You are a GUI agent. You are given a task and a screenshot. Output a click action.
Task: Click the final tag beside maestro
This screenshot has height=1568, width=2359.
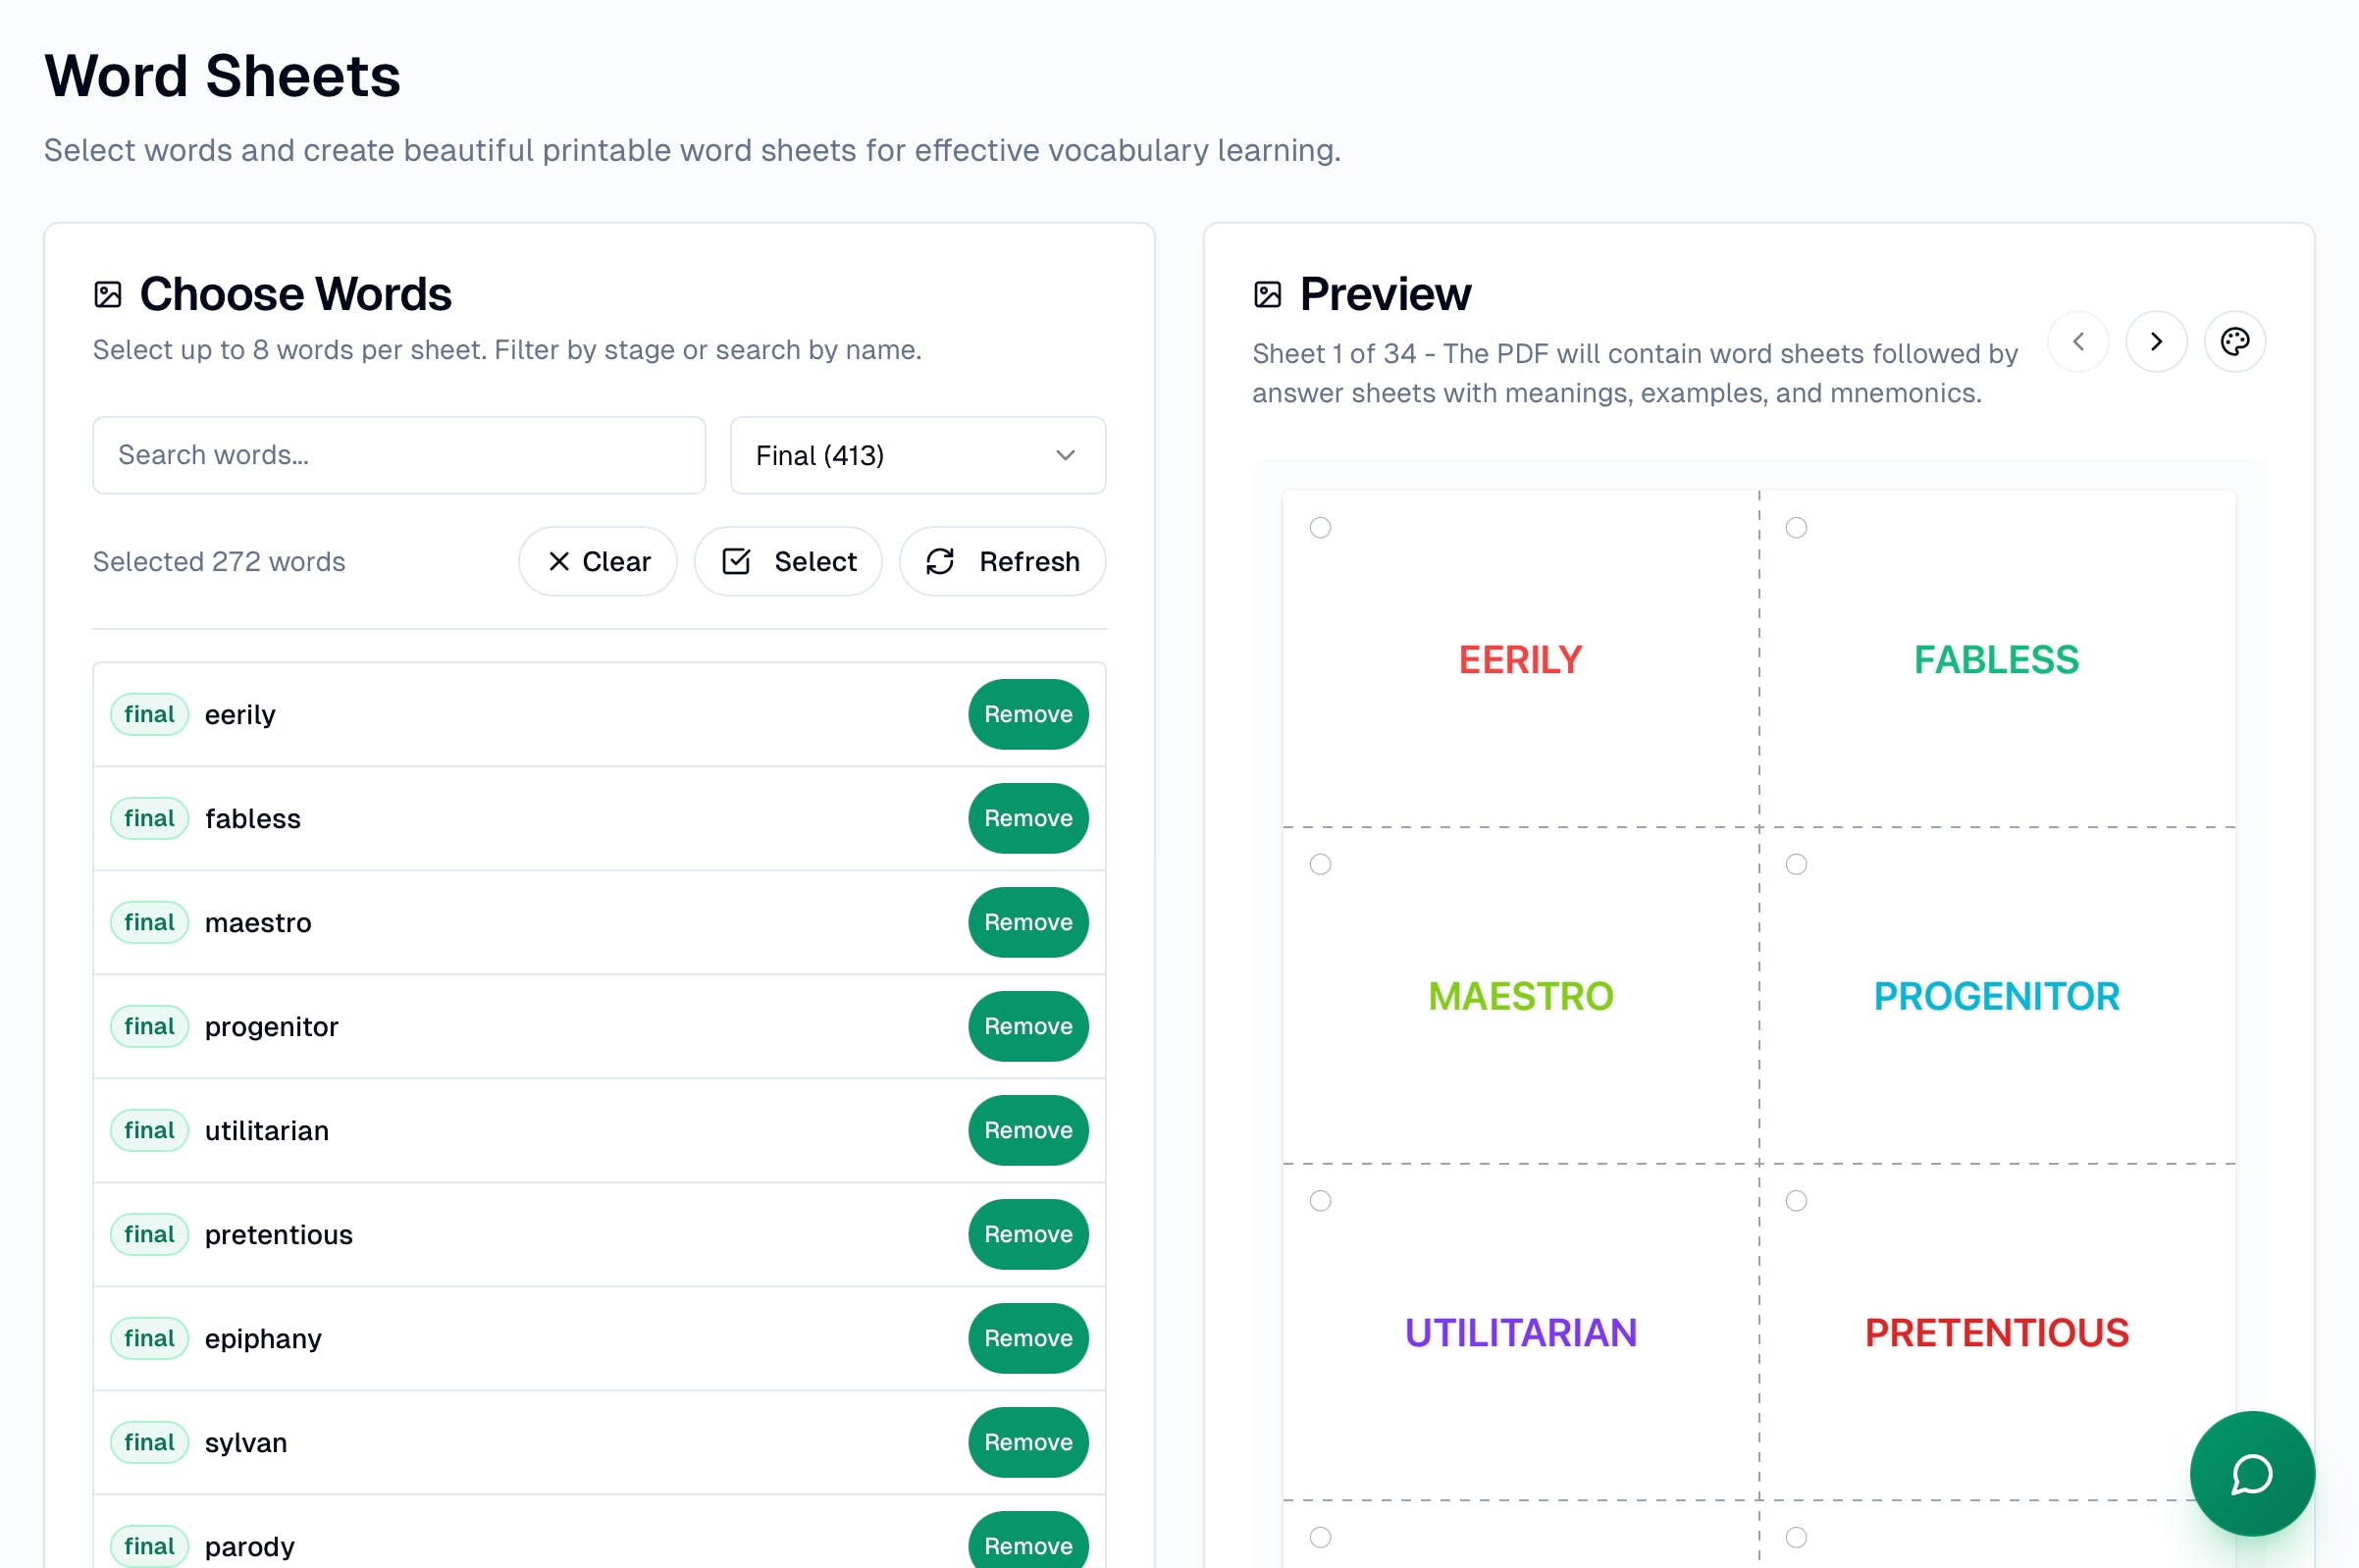click(x=149, y=922)
